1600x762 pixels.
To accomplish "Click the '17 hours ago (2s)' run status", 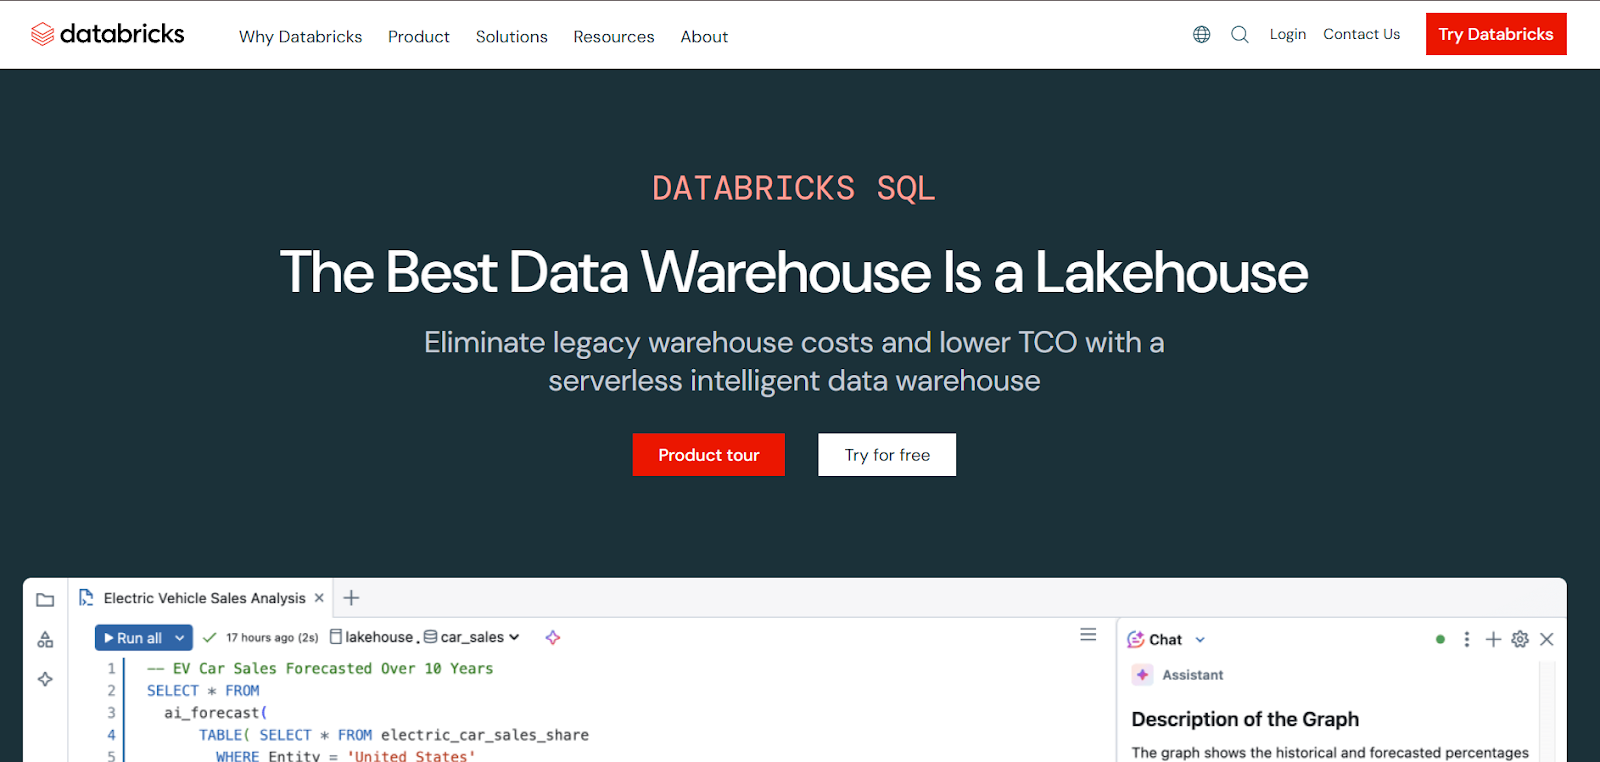I will pyautogui.click(x=272, y=638).
